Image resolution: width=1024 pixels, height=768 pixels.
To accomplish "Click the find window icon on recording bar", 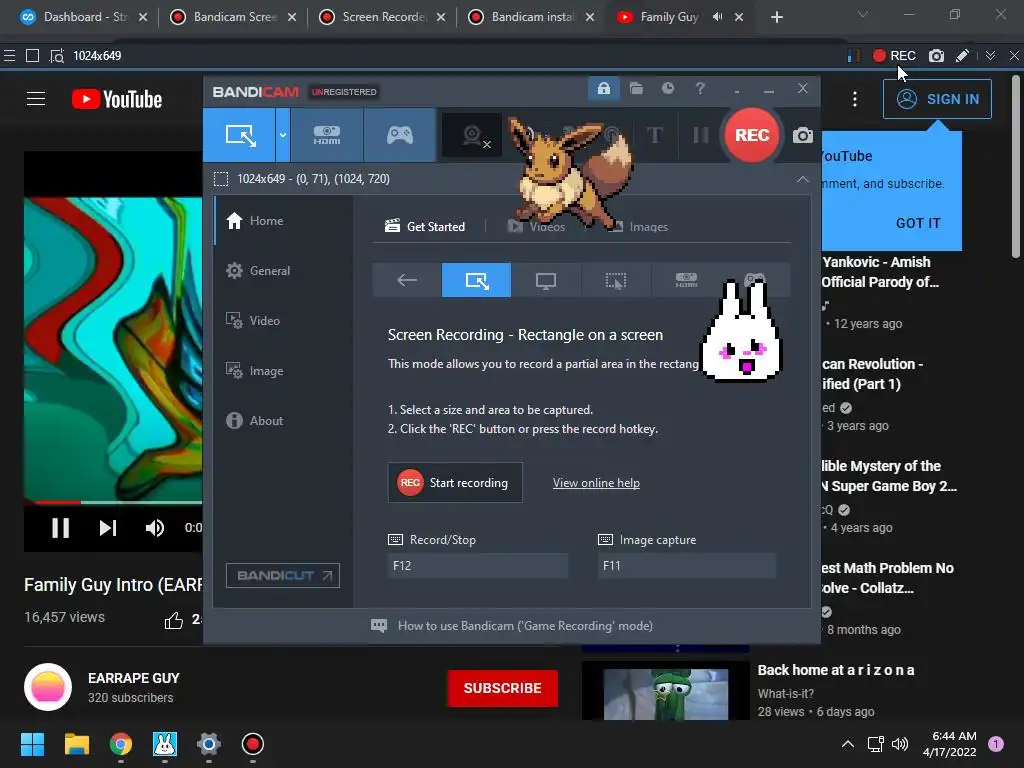I will 57,56.
